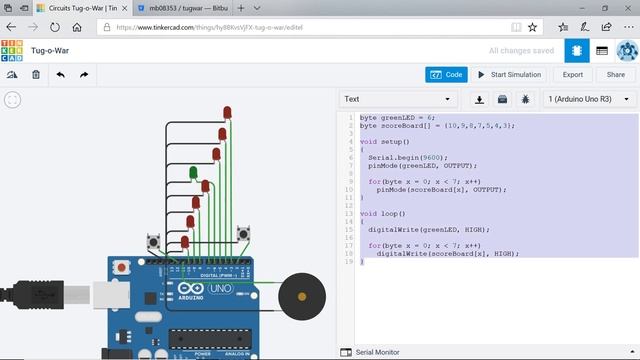Add the page to favorites with the star
Image resolution: width=640 pixels, height=360 pixels.
pyautogui.click(x=532, y=27)
